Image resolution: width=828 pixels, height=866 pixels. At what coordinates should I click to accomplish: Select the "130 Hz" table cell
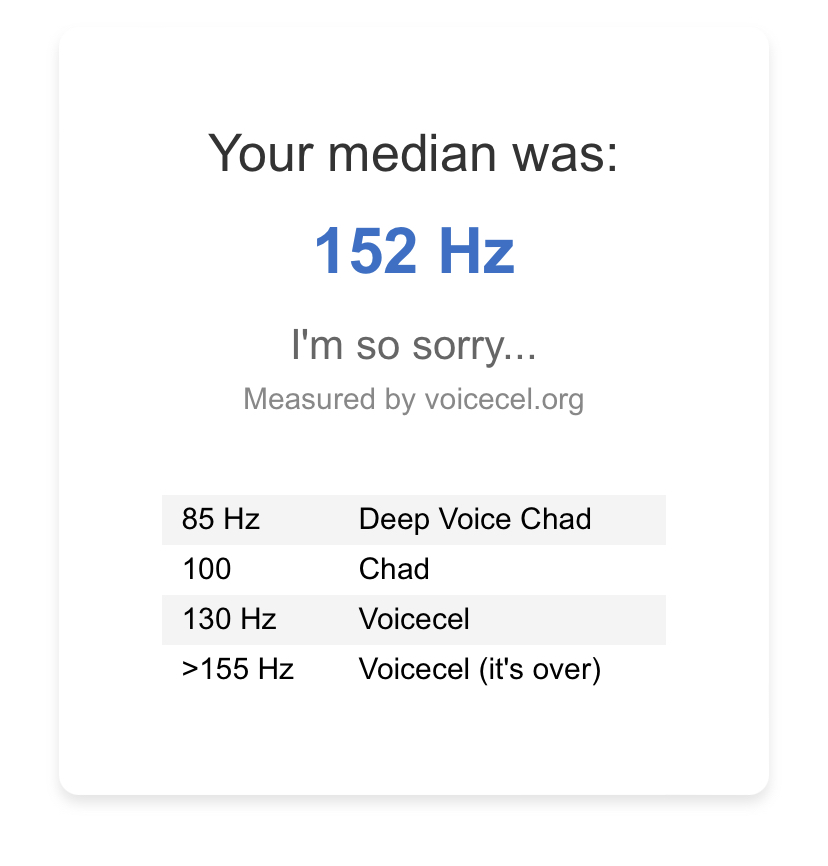(x=229, y=619)
